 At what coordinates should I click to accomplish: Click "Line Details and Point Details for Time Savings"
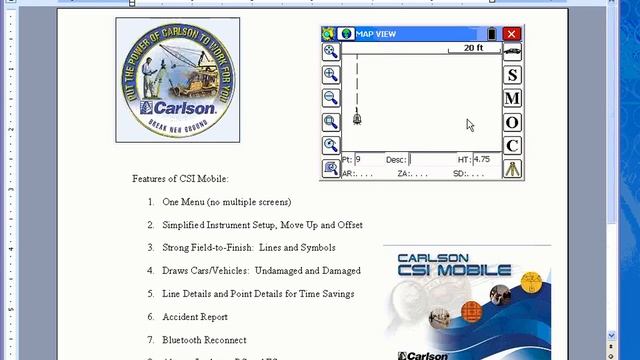tap(258, 294)
